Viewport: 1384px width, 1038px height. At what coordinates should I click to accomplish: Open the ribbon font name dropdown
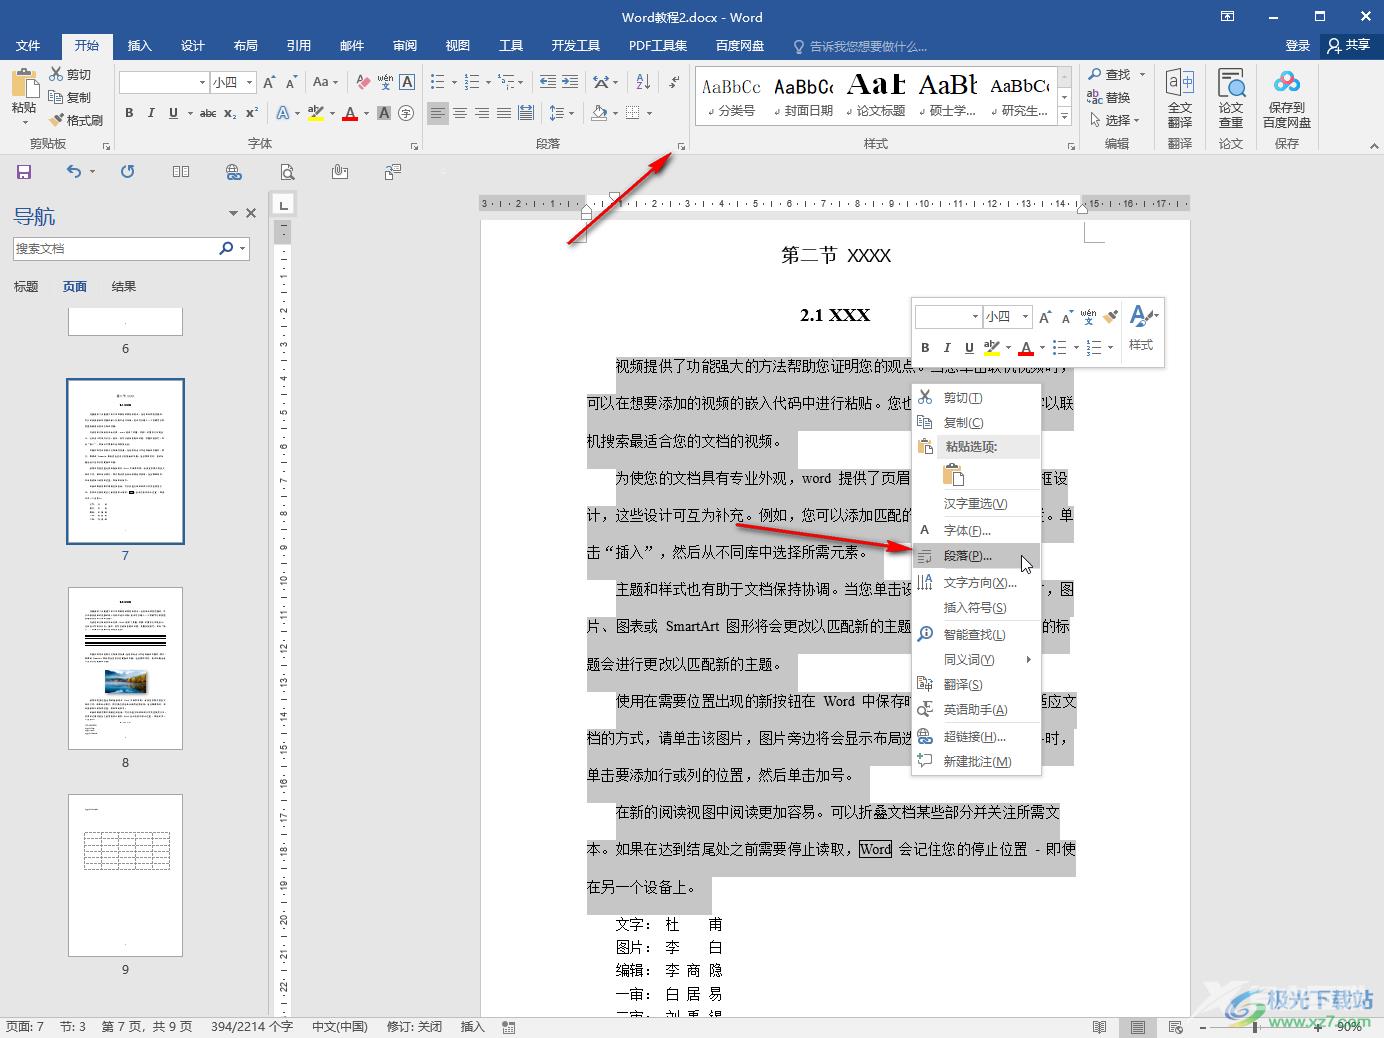tap(202, 82)
